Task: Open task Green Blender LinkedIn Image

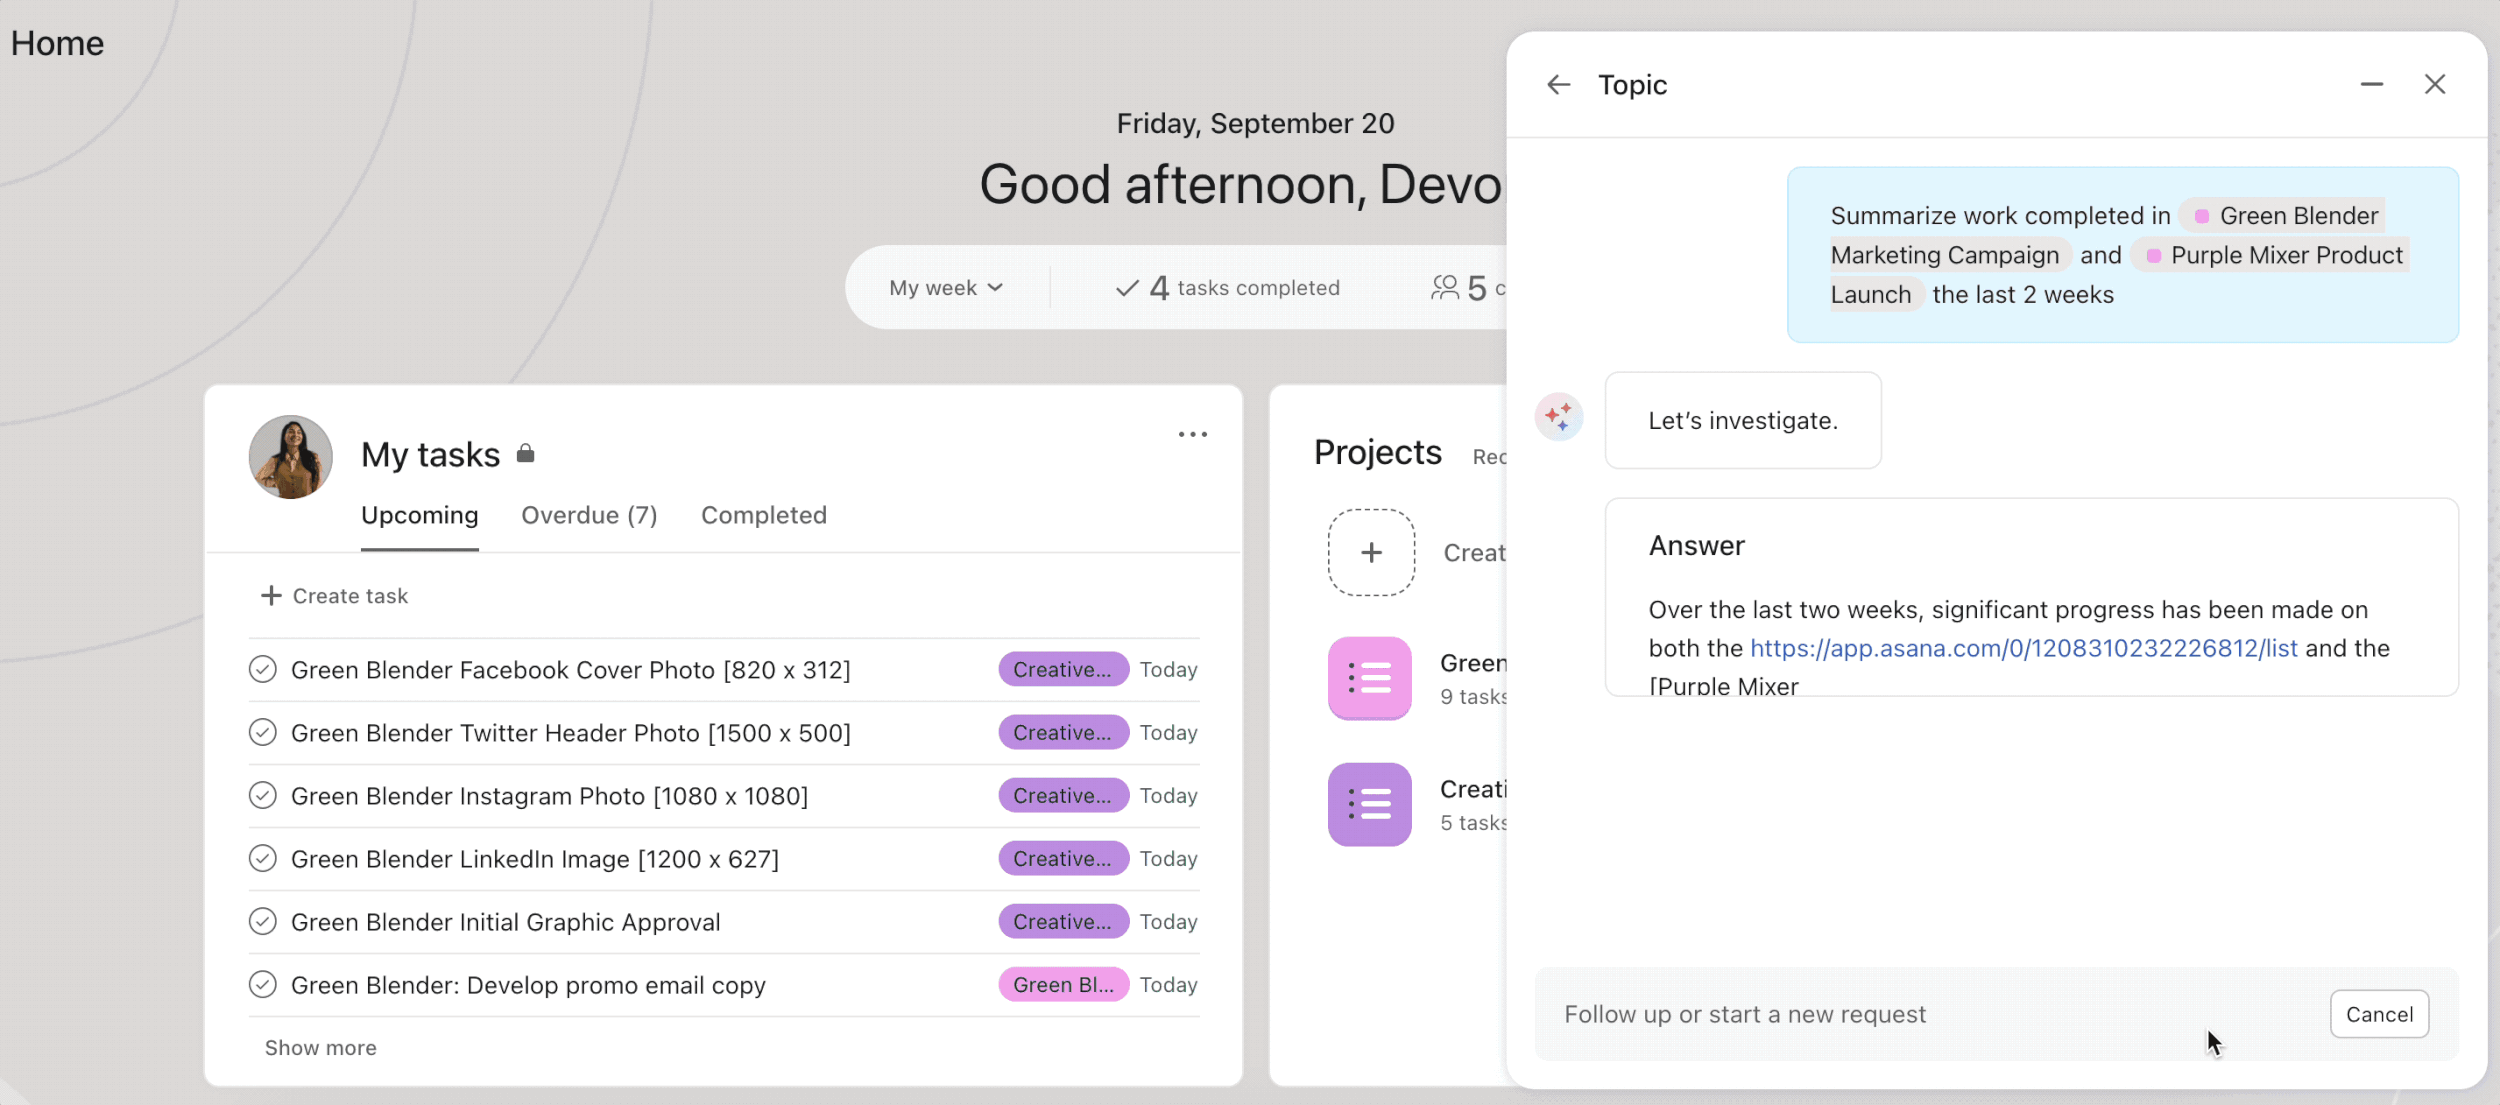Action: tap(534, 858)
